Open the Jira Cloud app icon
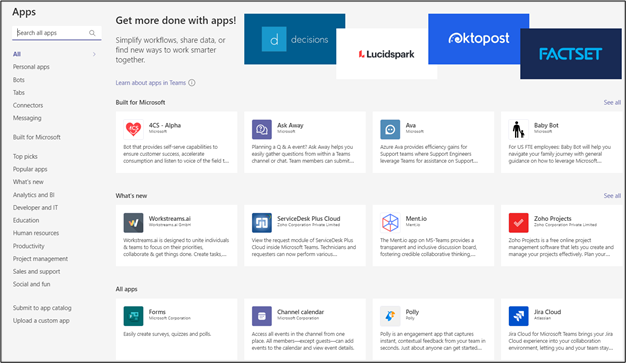The image size is (626, 363). pyautogui.click(x=518, y=316)
